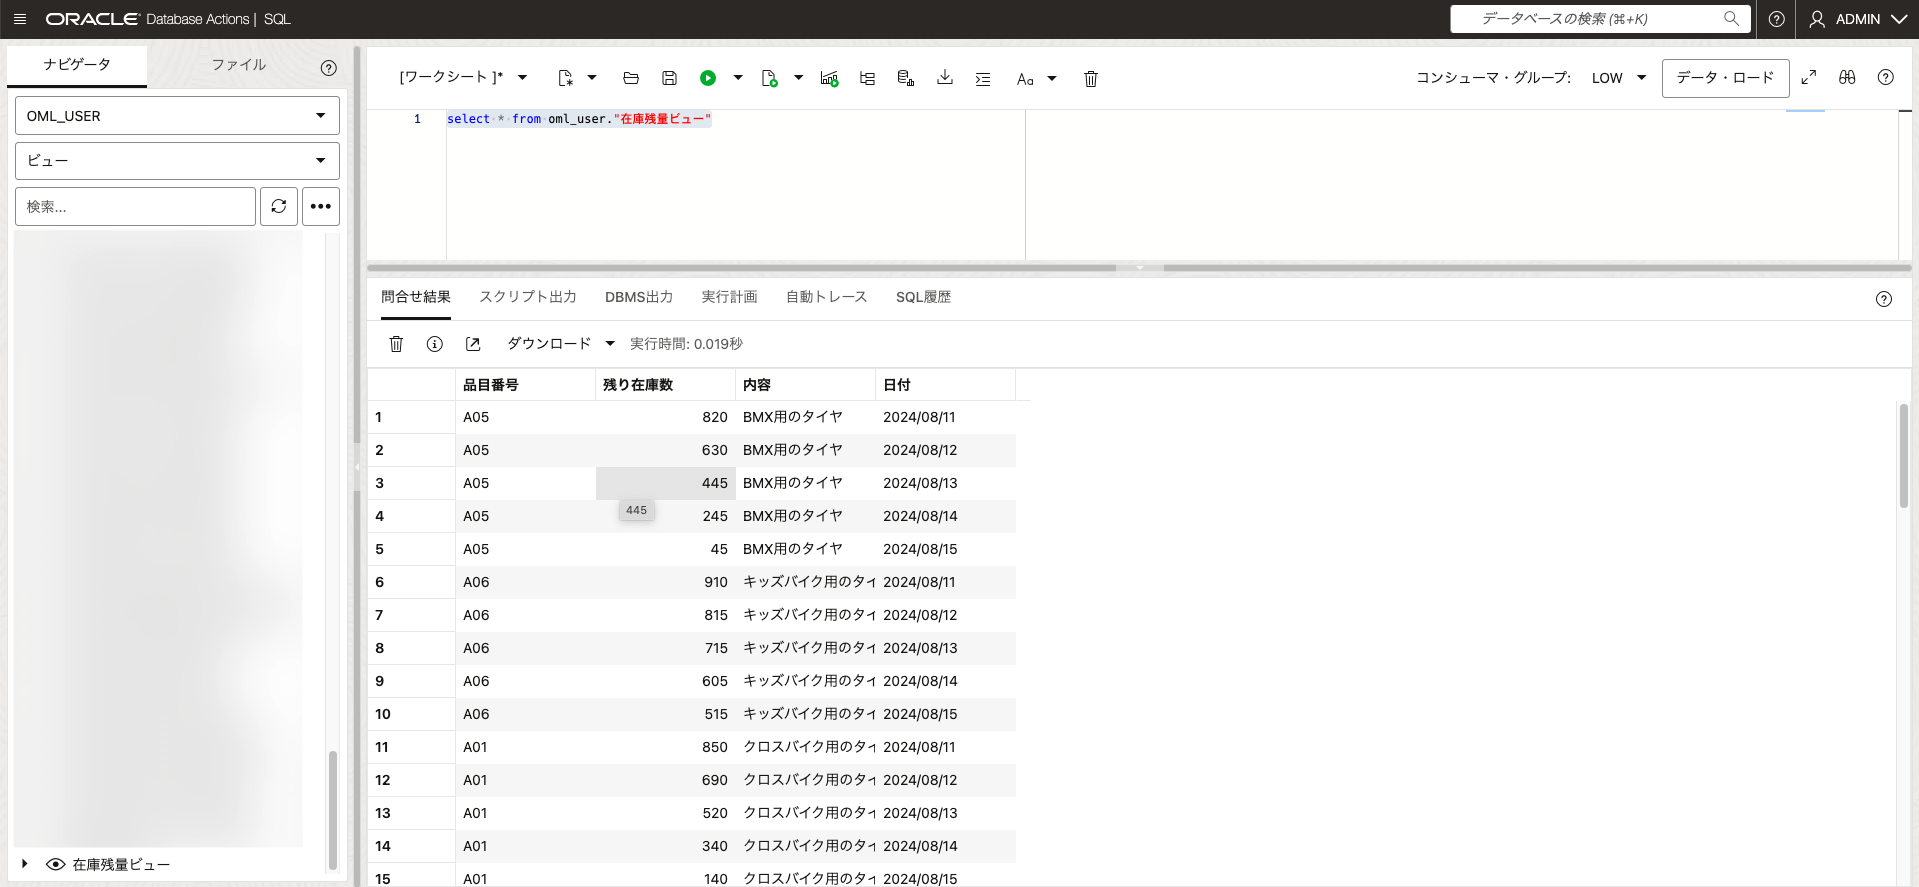Sort by the 日付 column header
The image size is (1919, 887).
pyautogui.click(x=946, y=385)
